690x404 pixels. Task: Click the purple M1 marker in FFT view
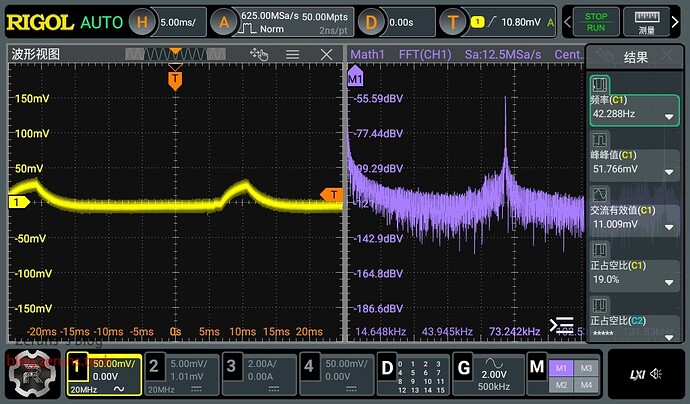(x=354, y=78)
